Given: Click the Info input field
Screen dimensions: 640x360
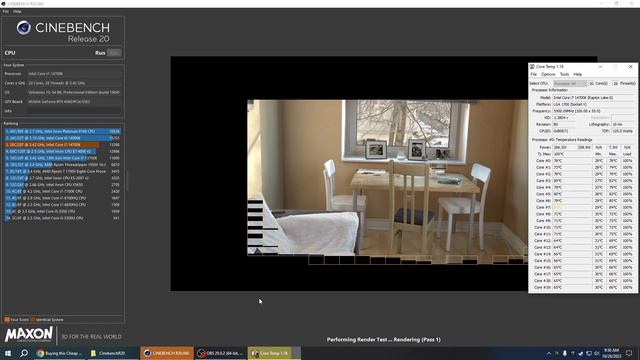Looking at the screenshot, I should (74, 111).
